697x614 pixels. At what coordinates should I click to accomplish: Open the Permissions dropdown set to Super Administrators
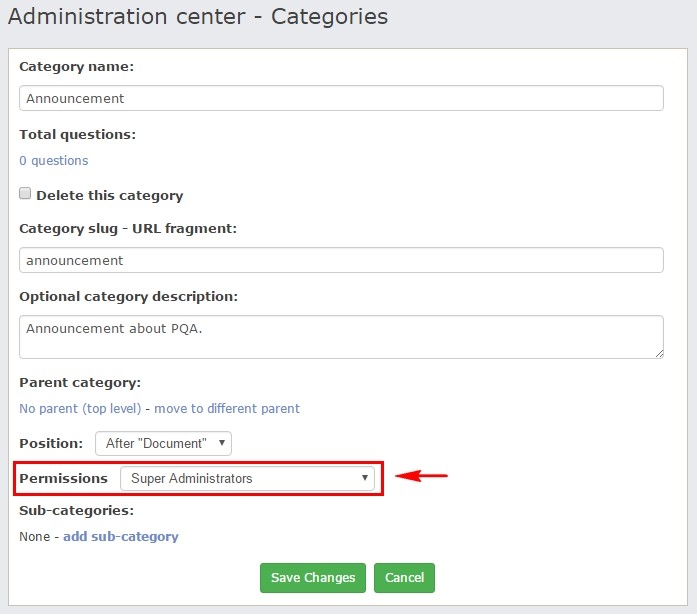[247, 478]
